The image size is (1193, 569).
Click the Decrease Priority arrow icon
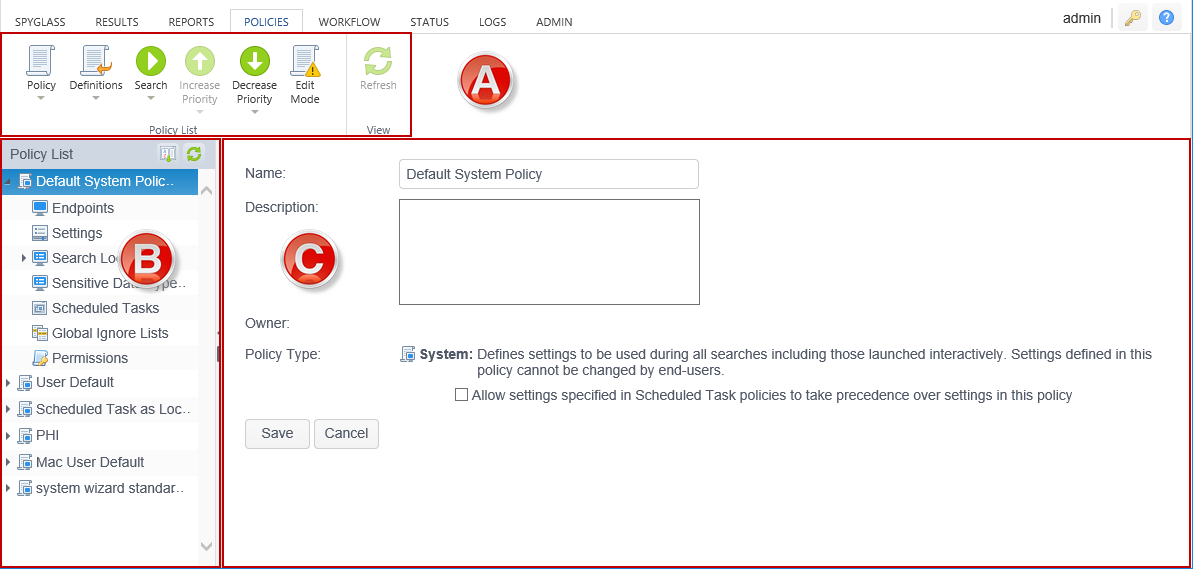[x=254, y=62]
